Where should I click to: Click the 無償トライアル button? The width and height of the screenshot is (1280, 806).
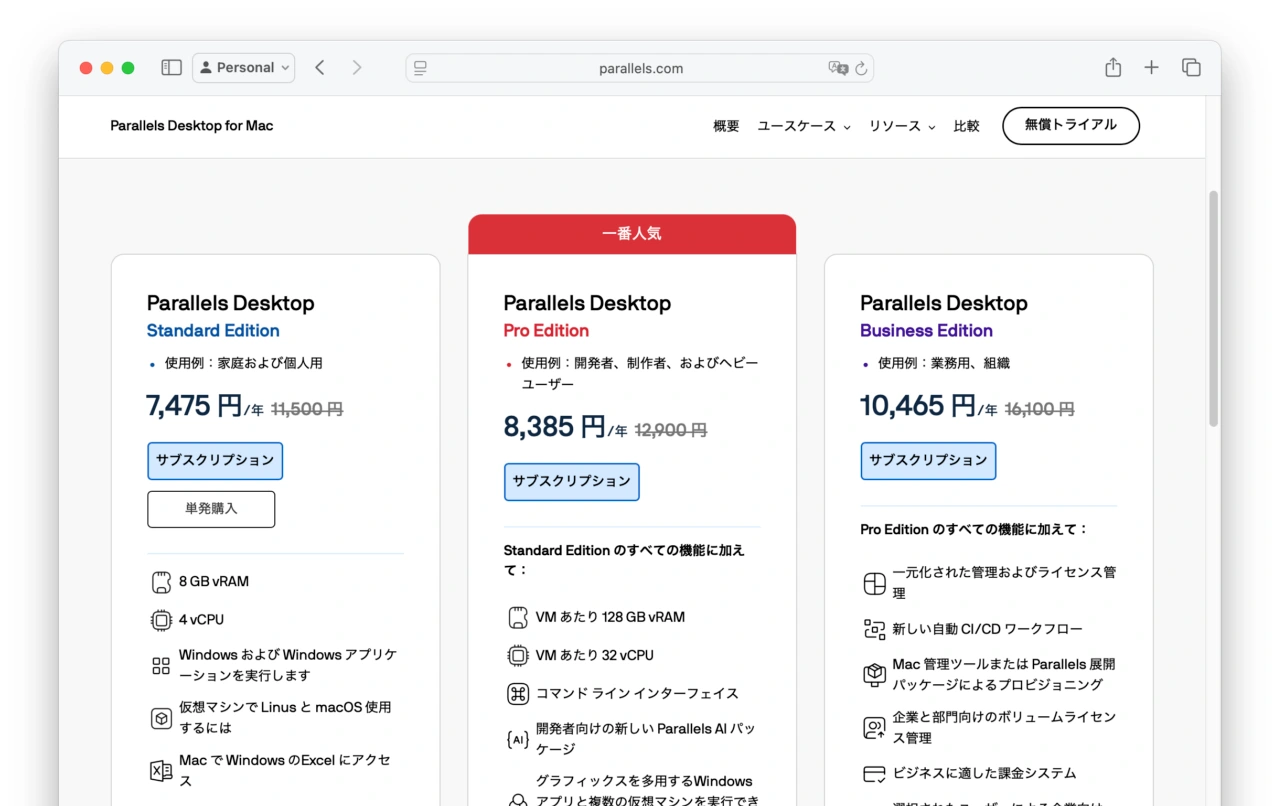1070,126
